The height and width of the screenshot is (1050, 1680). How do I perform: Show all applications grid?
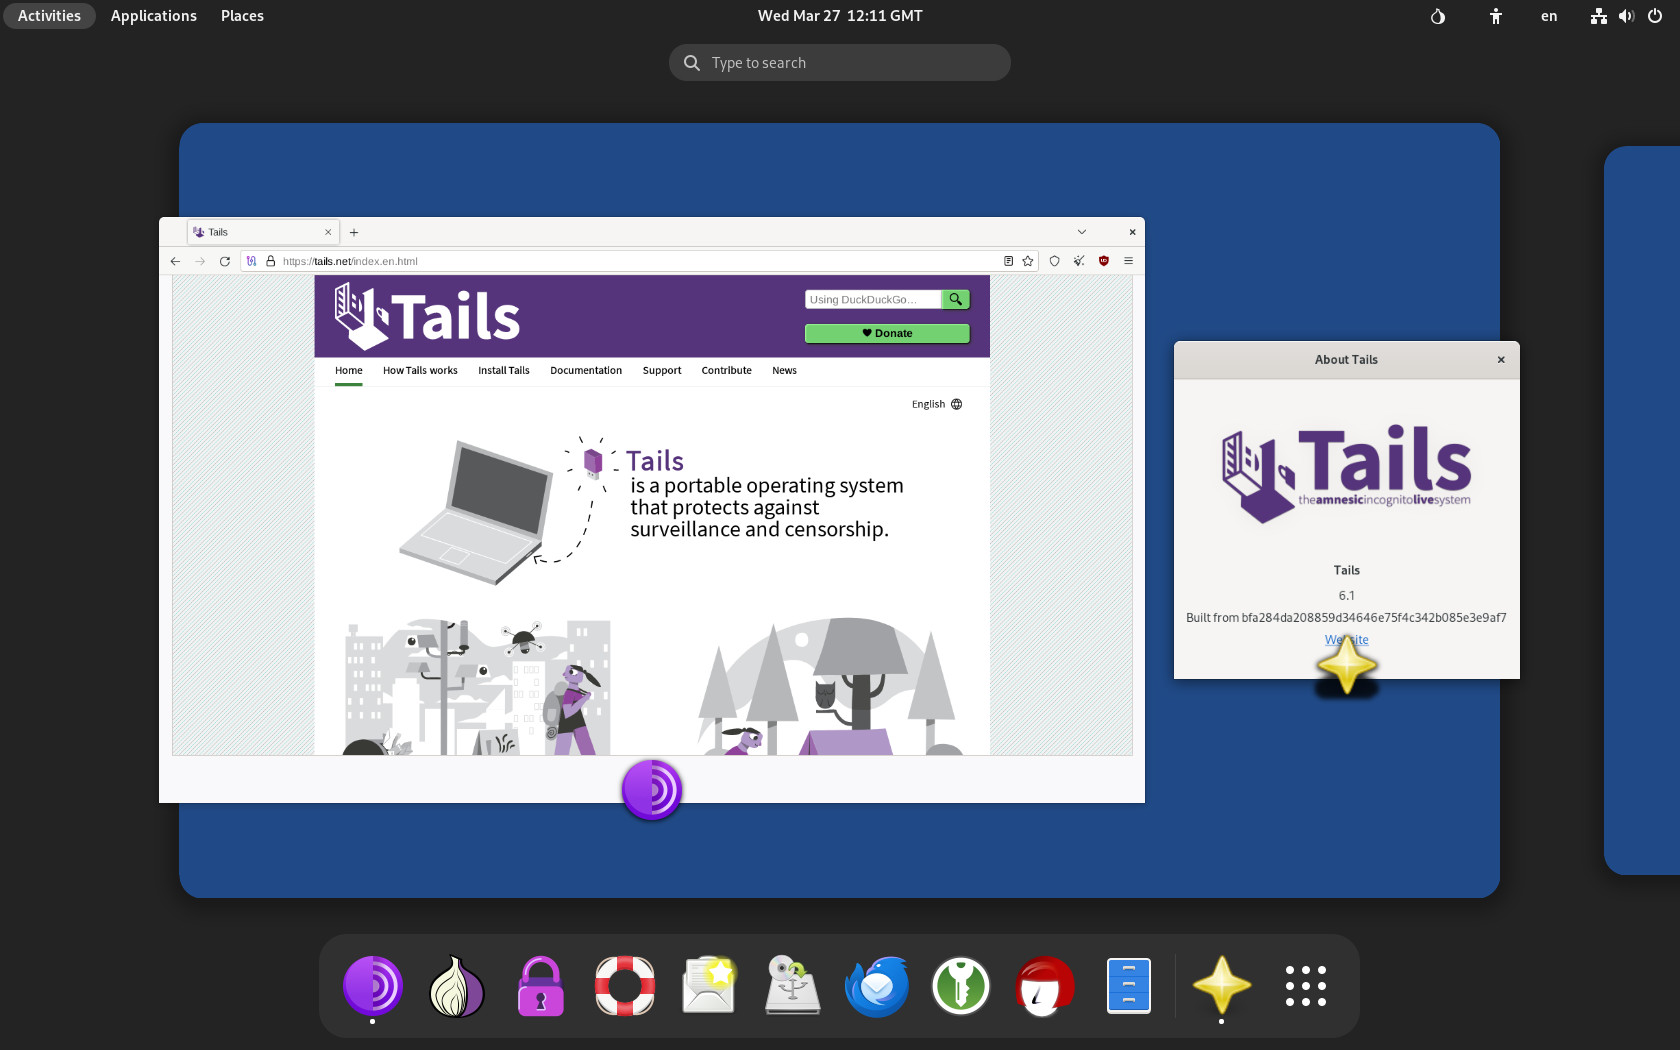[x=1306, y=986]
